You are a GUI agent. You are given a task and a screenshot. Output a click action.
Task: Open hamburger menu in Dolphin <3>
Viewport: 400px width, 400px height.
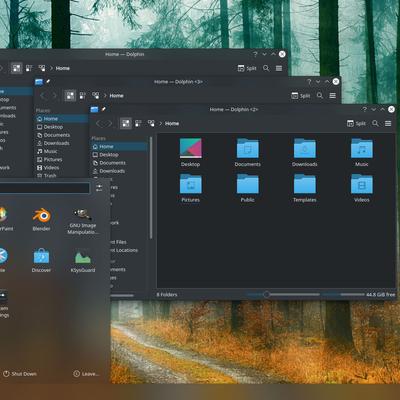coord(332,96)
